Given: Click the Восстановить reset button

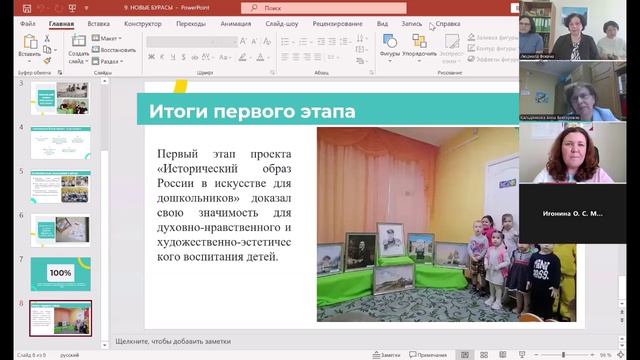Looking at the screenshot, I should (114, 49).
